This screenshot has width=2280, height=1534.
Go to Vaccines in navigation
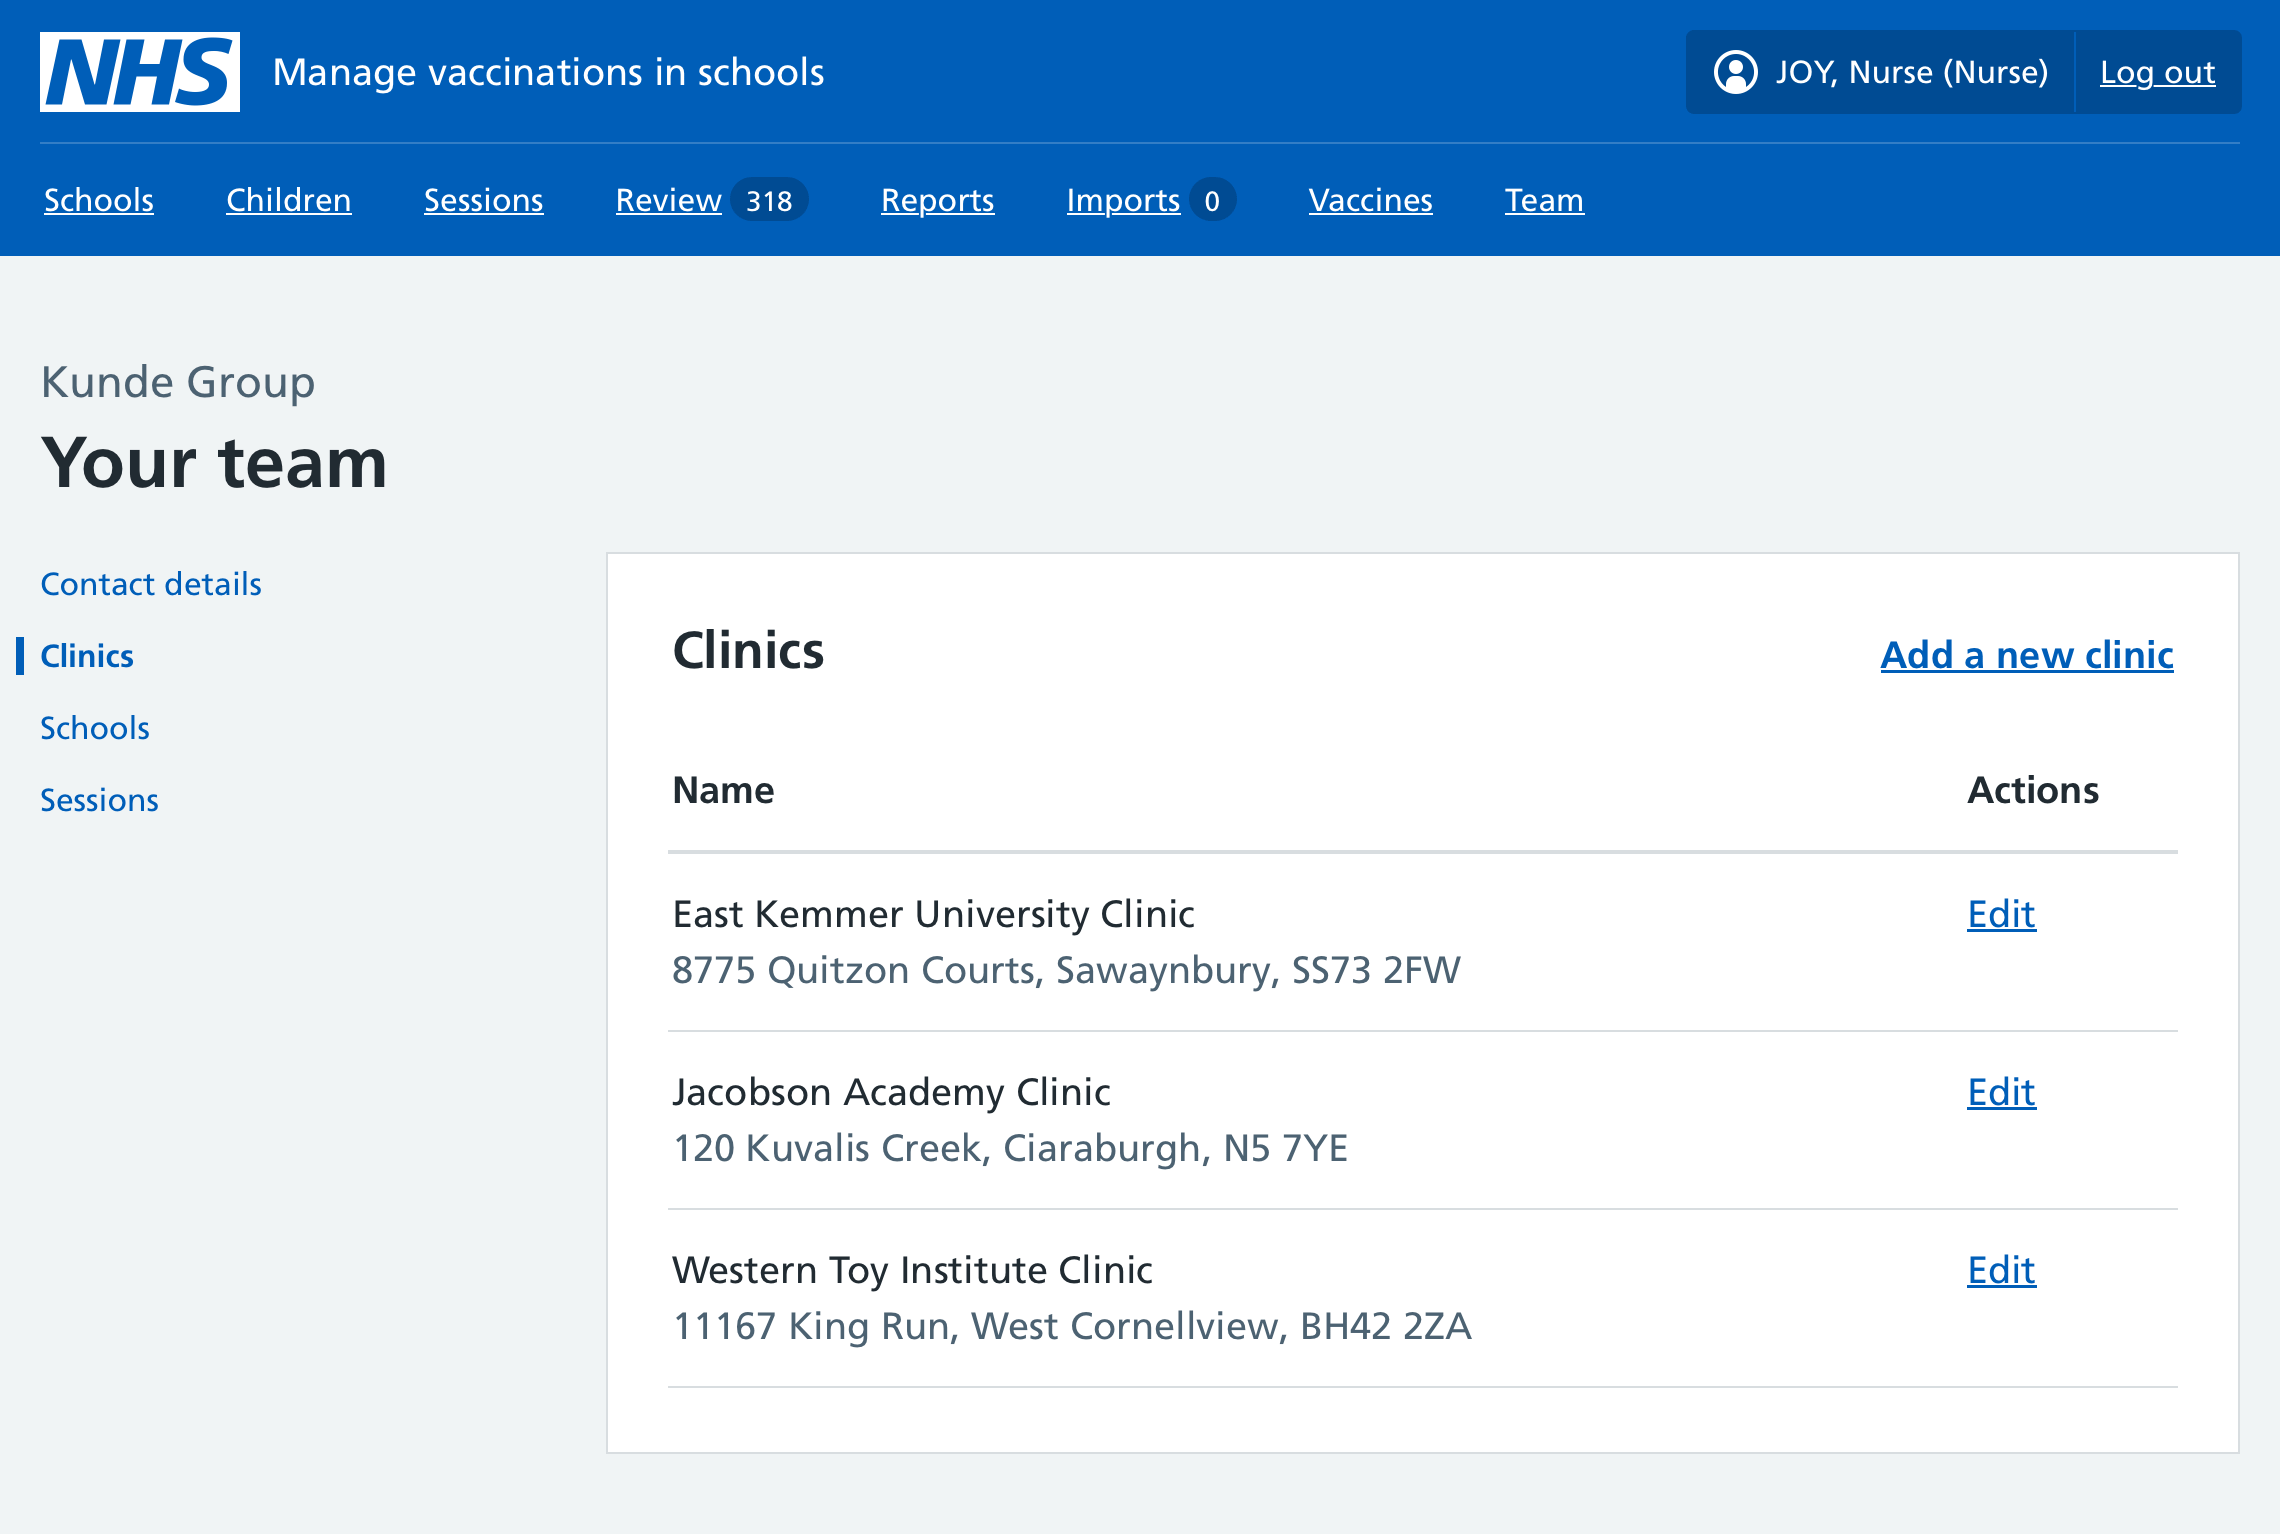coord(1371,200)
